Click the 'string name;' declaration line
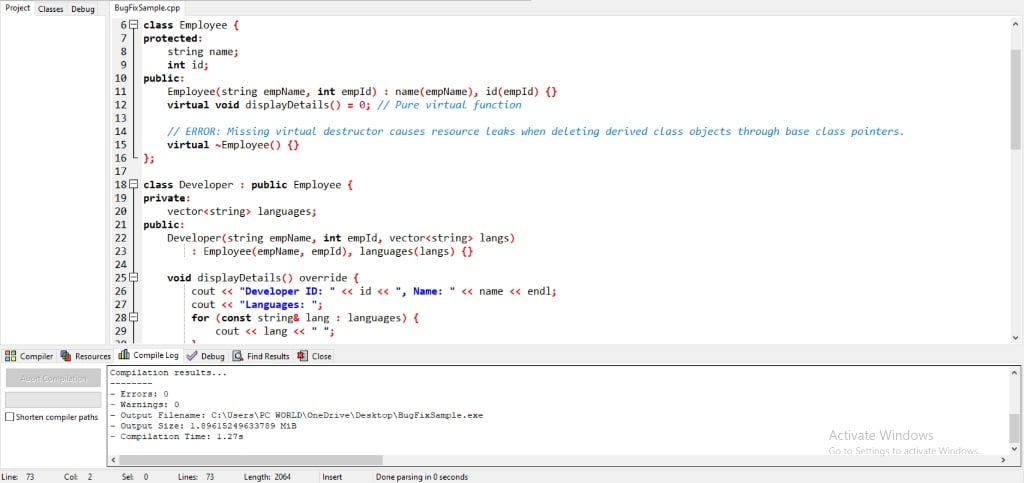1024x483 pixels. (203, 52)
